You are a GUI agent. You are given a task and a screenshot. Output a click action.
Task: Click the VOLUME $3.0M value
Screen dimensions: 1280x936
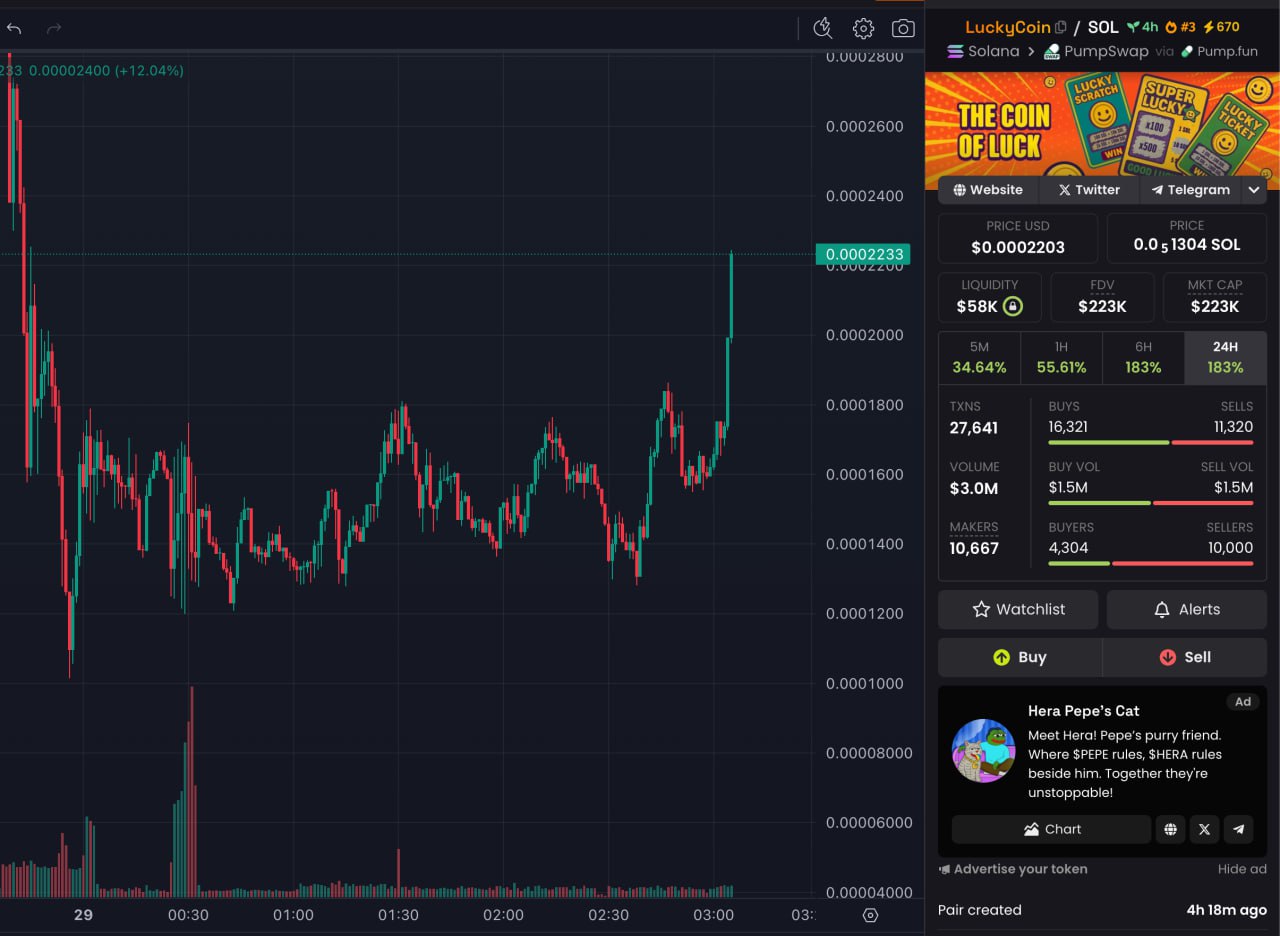pos(973,488)
